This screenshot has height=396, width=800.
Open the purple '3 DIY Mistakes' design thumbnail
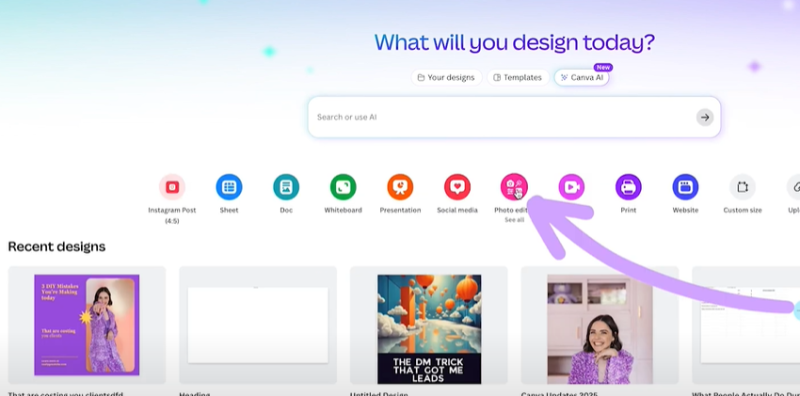87,325
